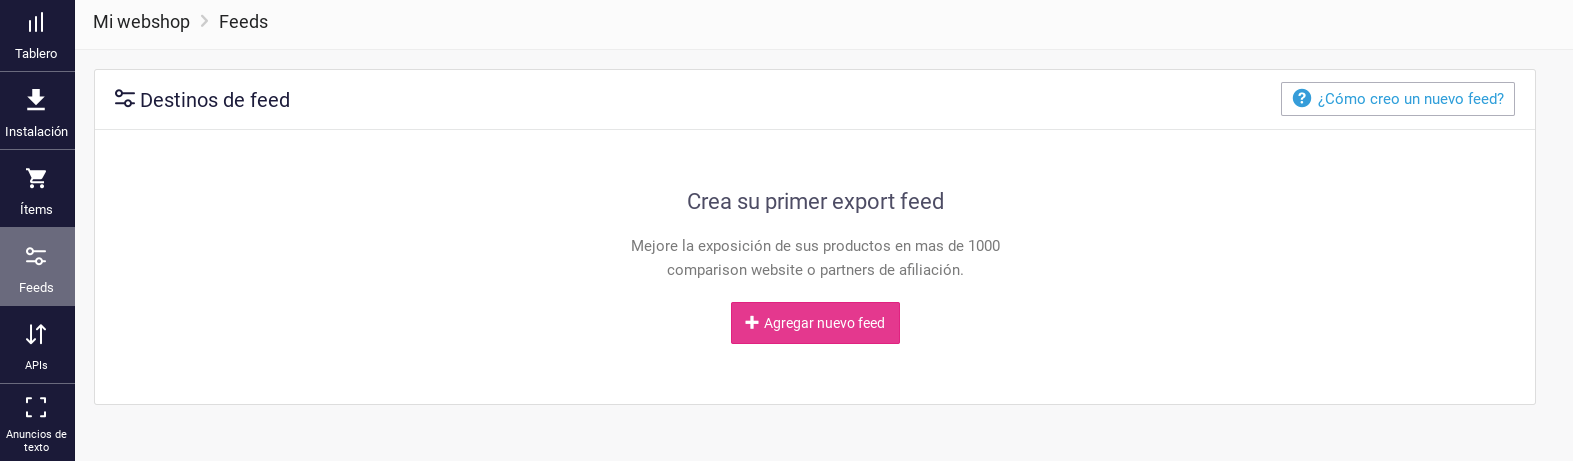The image size is (1573, 461).
Task: Click the Agregar nuevo feed button label
Action: tap(824, 323)
